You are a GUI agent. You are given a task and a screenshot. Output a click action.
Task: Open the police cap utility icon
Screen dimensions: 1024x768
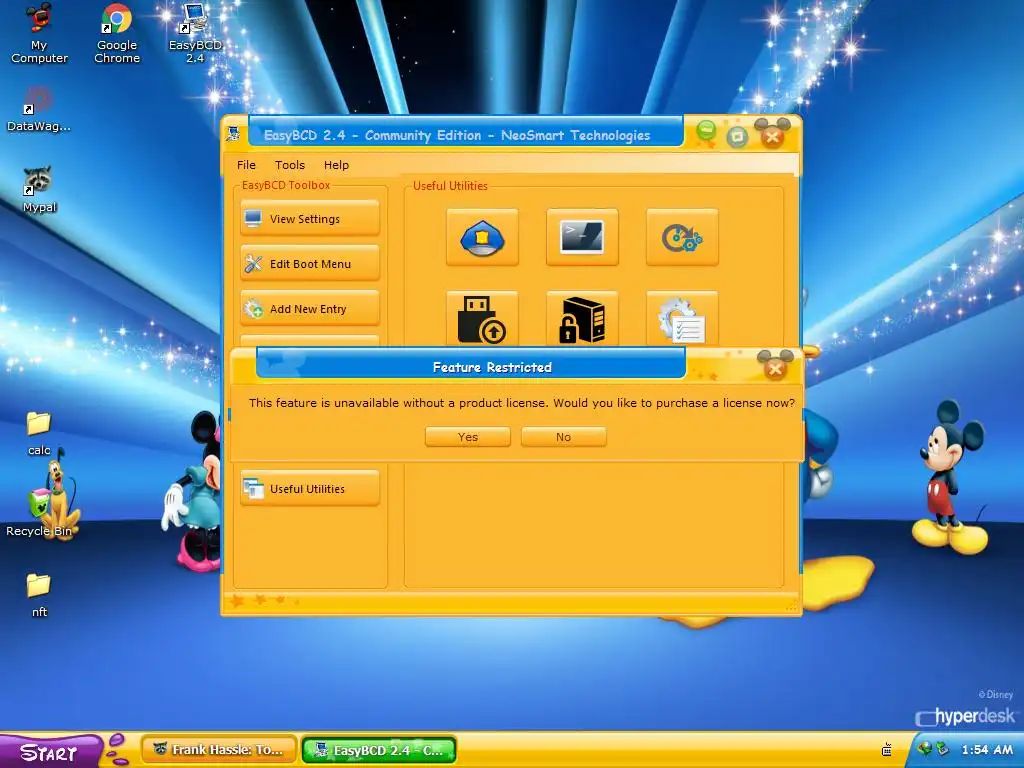(x=482, y=237)
